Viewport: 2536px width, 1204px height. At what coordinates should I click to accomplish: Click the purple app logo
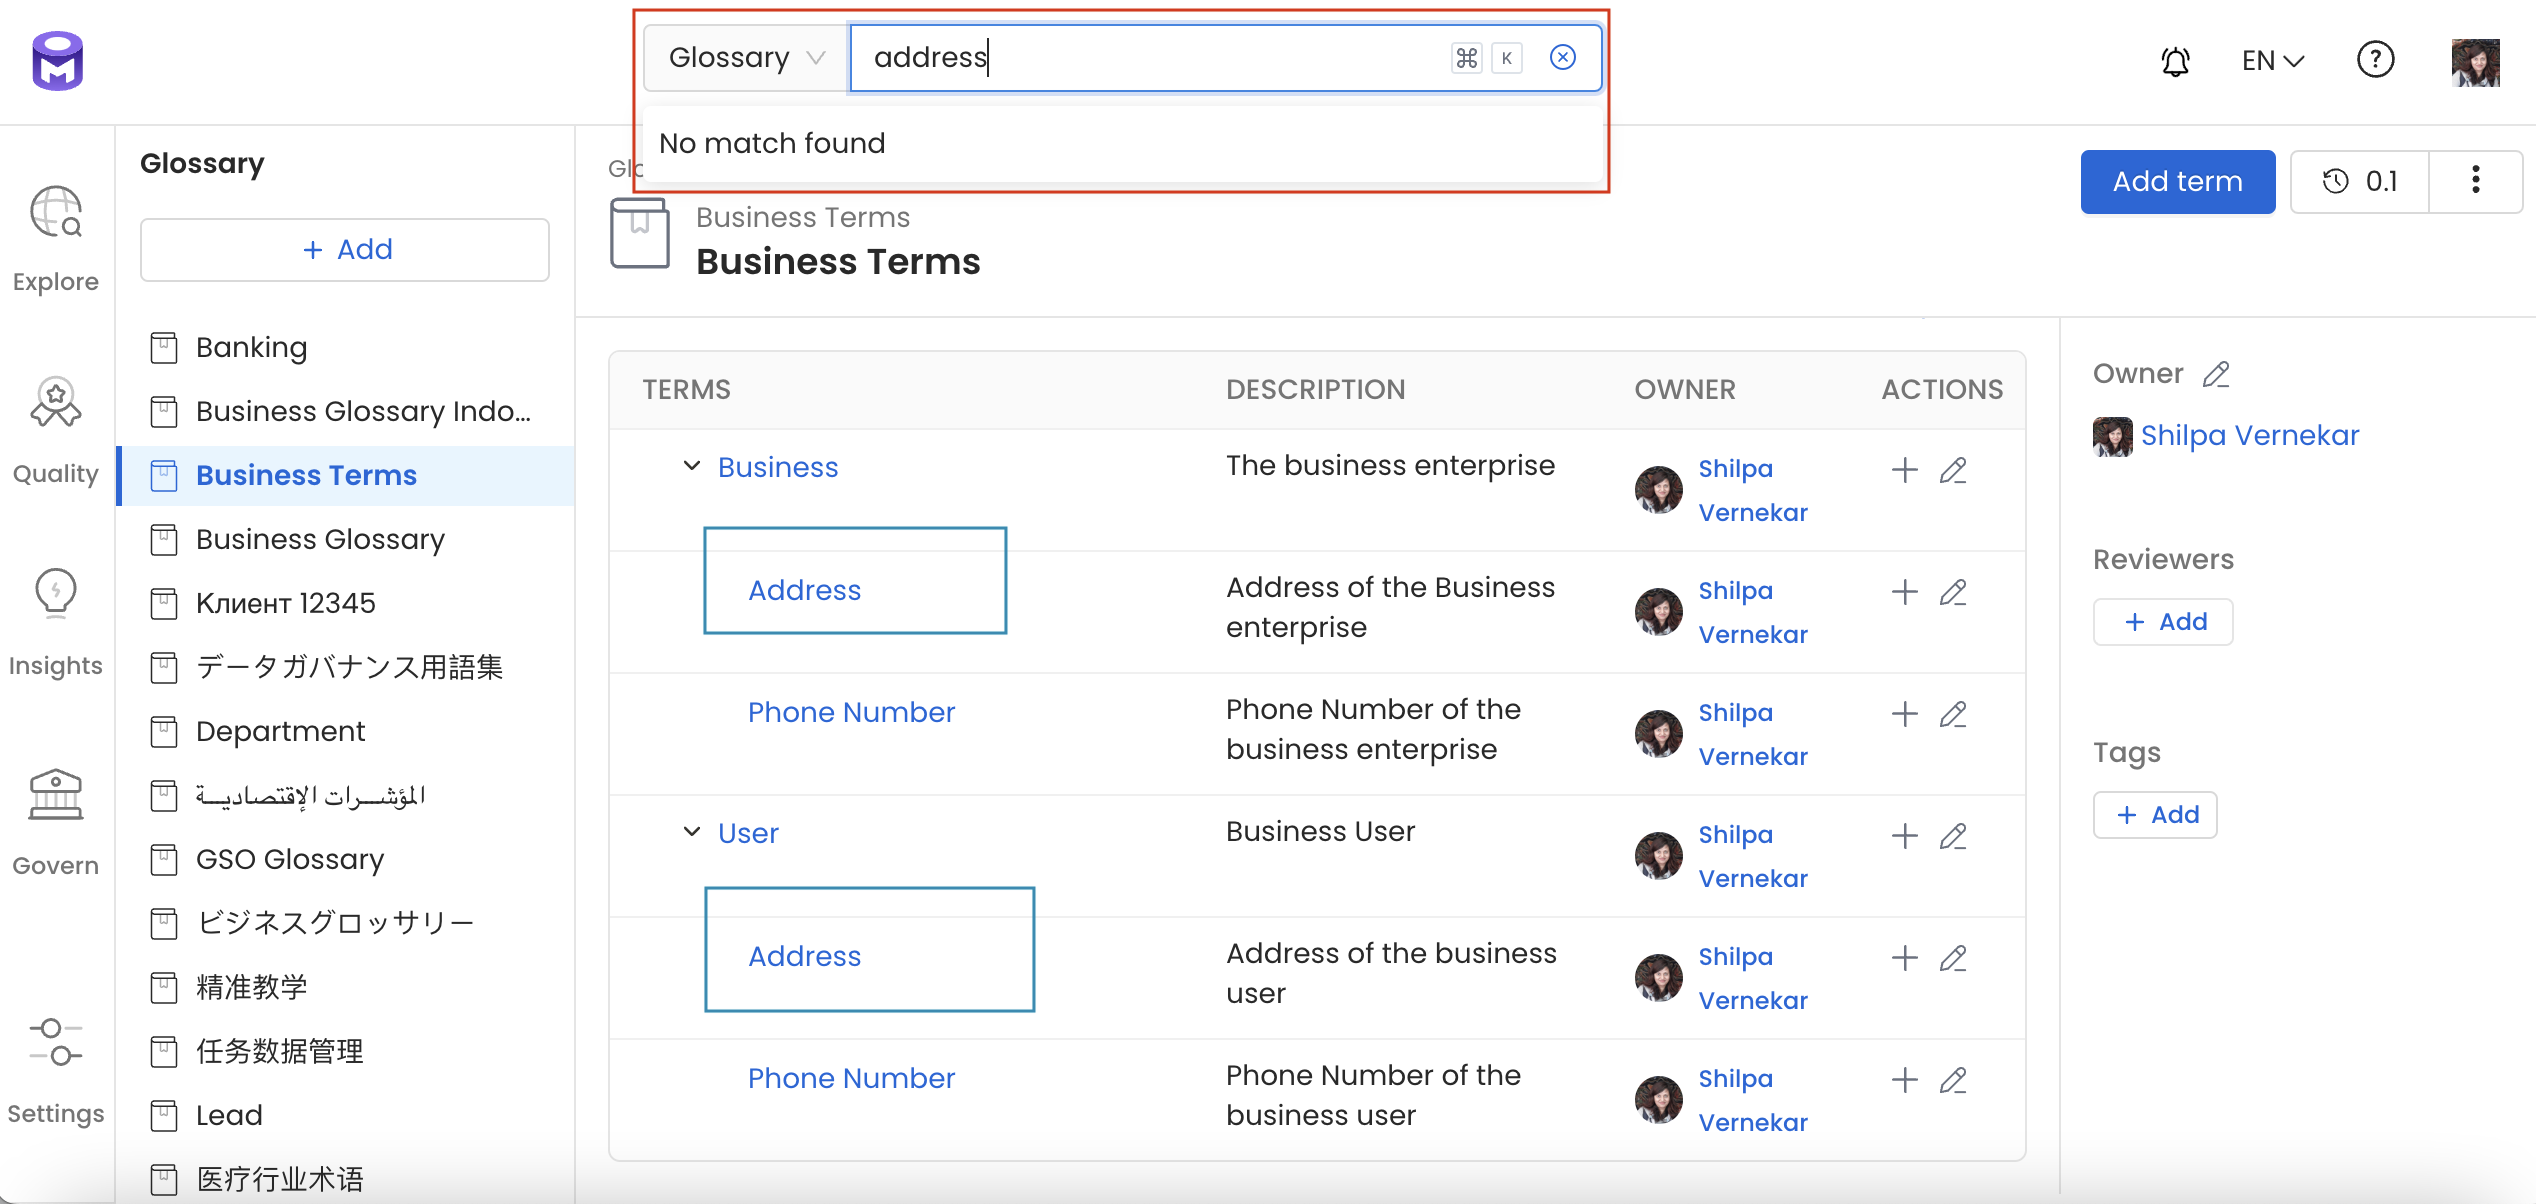56,60
